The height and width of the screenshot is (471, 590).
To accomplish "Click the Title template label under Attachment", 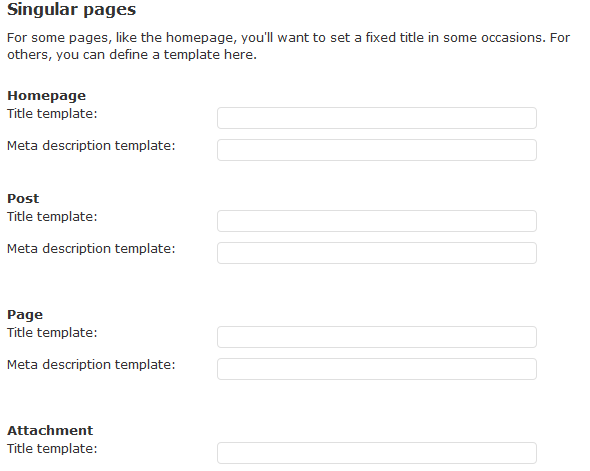I will [52, 448].
